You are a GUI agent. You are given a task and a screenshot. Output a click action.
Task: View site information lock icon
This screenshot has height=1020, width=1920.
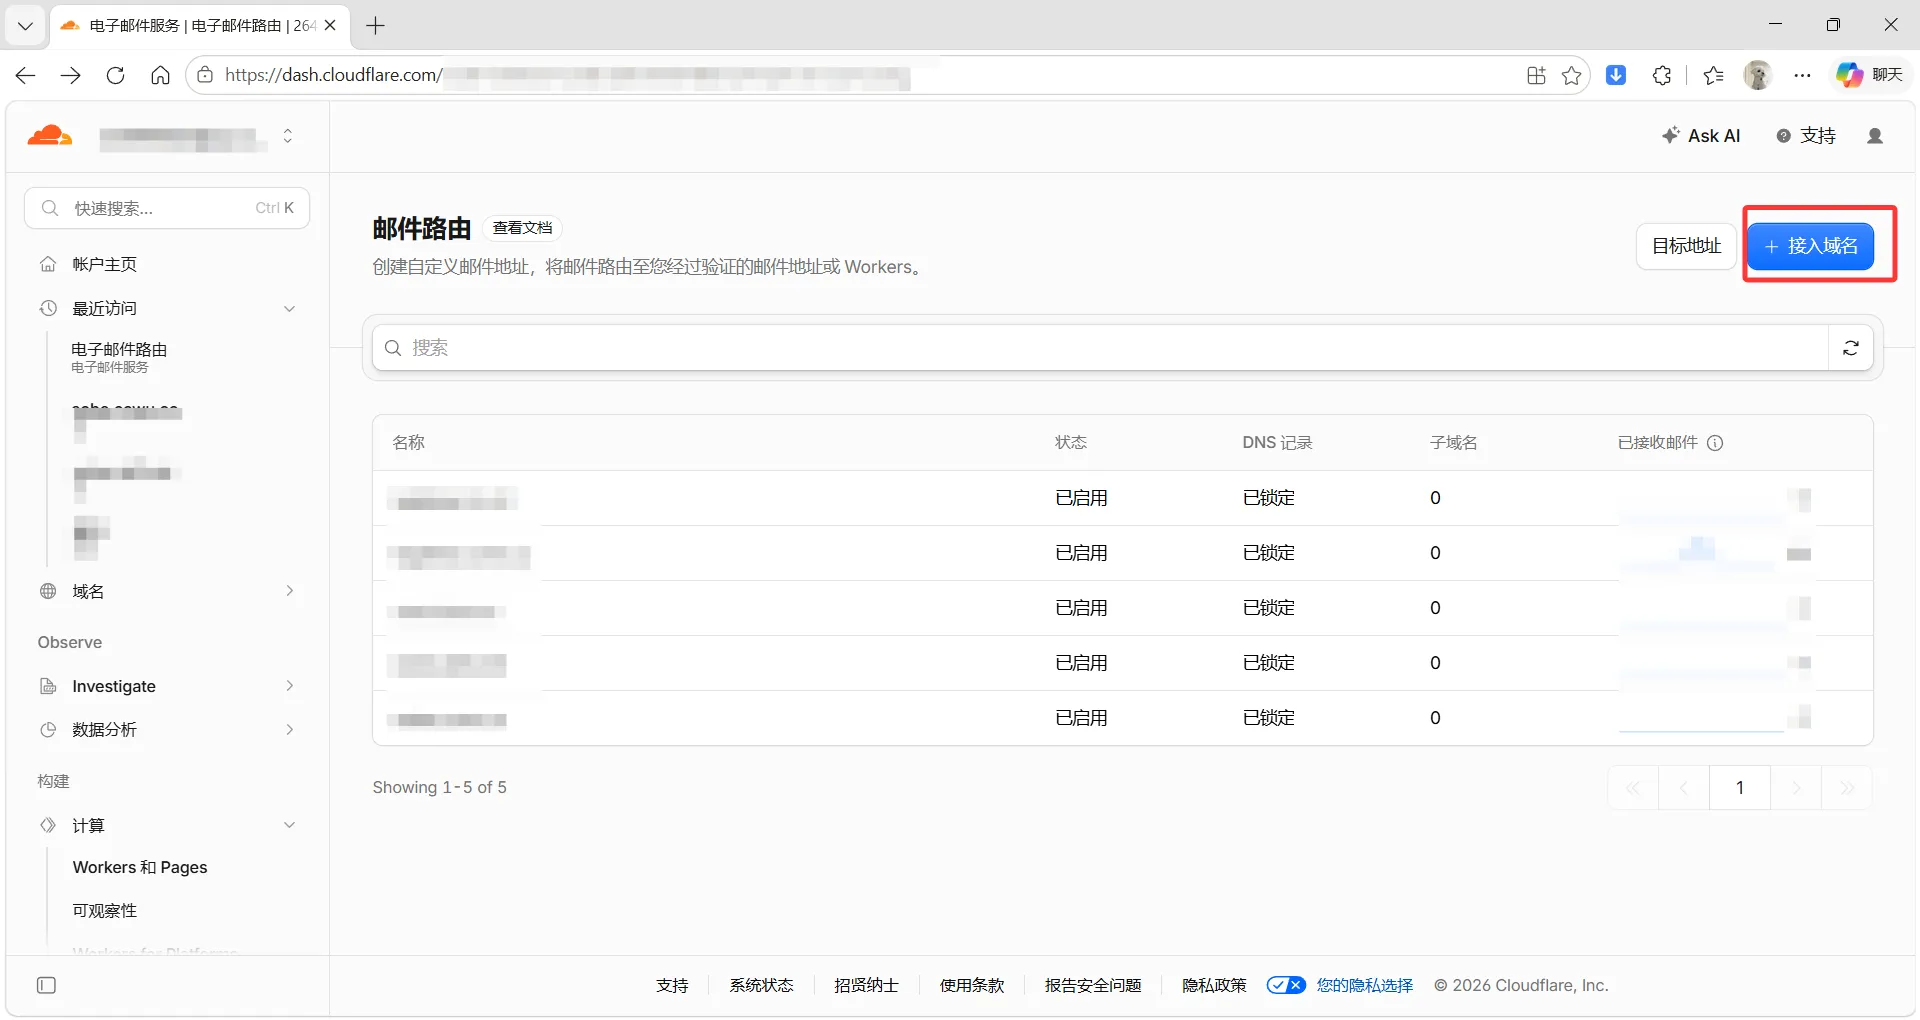[204, 75]
